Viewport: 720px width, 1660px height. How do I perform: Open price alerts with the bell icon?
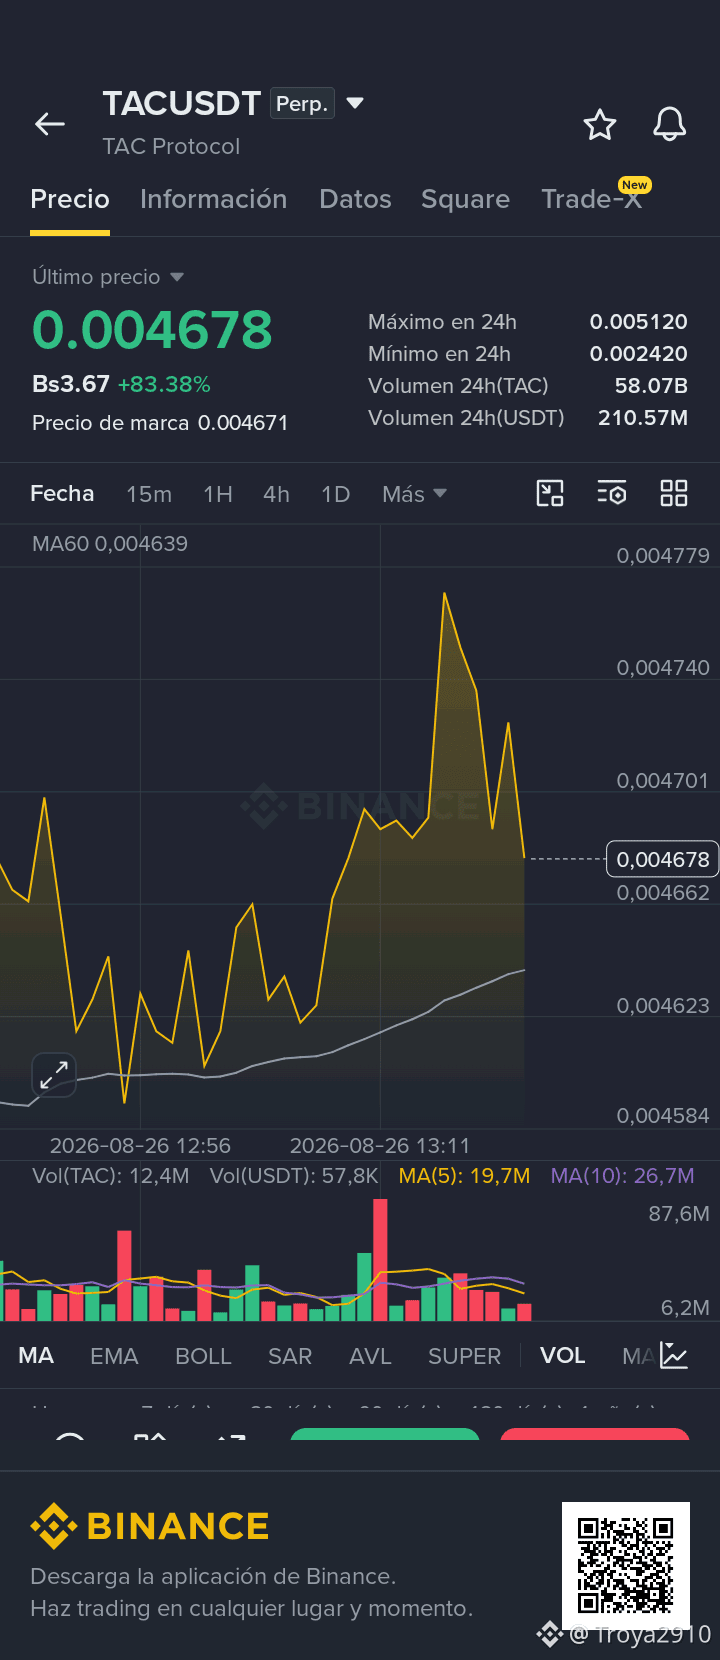[670, 125]
